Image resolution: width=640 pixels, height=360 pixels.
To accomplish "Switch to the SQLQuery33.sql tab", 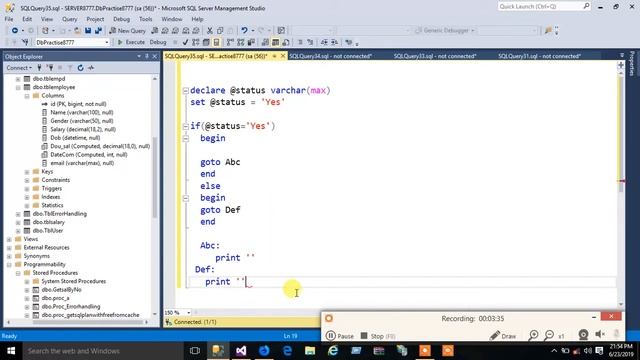I will [x=435, y=56].
